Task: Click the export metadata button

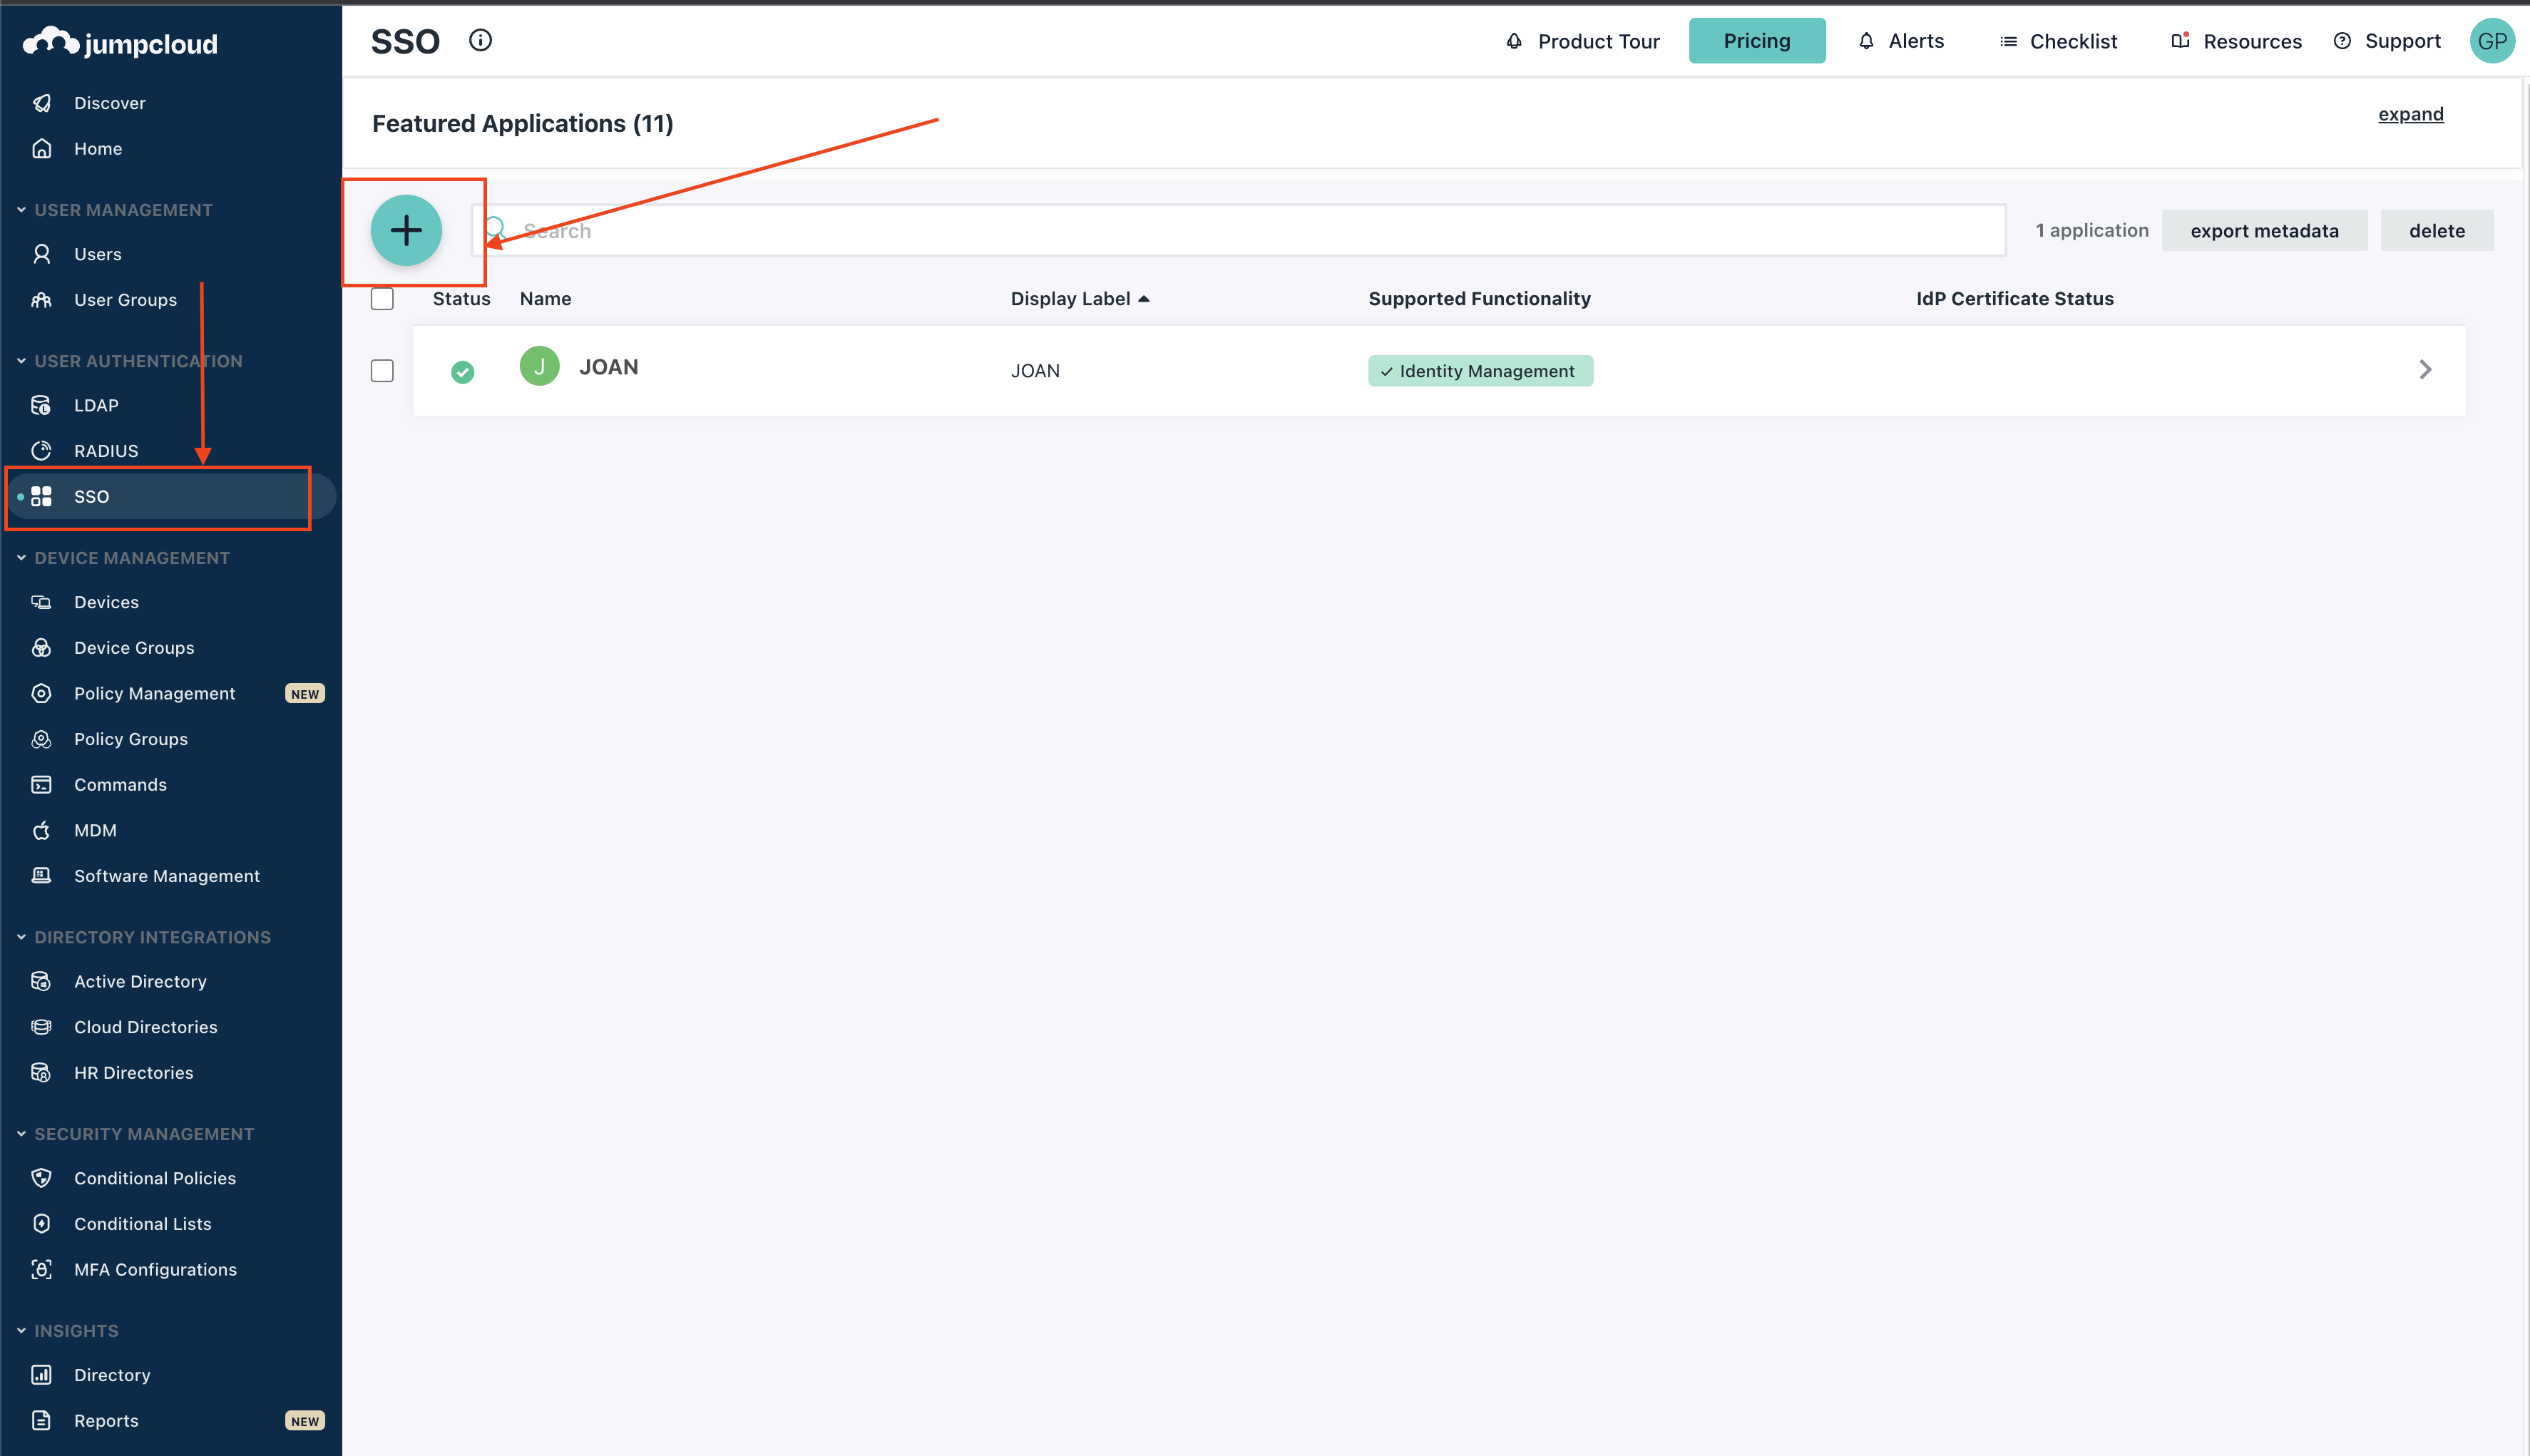Action: [2264, 229]
